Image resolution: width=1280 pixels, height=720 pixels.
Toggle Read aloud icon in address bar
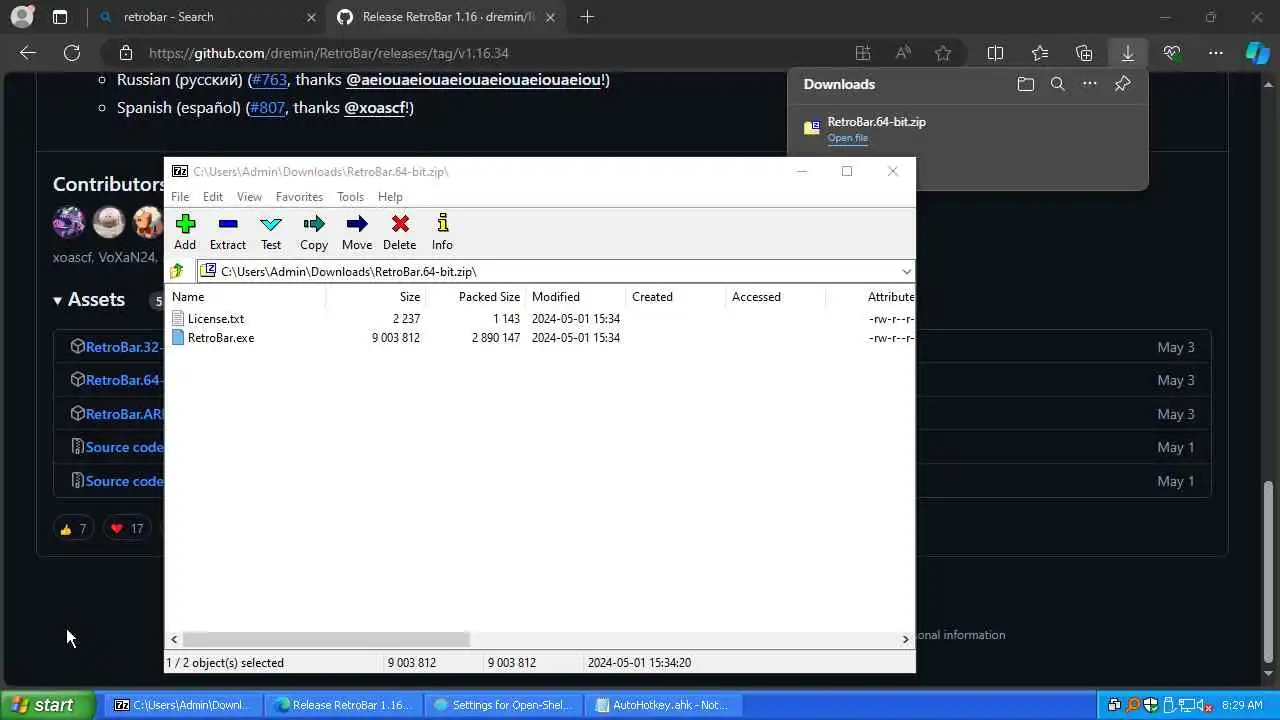pos(903,53)
